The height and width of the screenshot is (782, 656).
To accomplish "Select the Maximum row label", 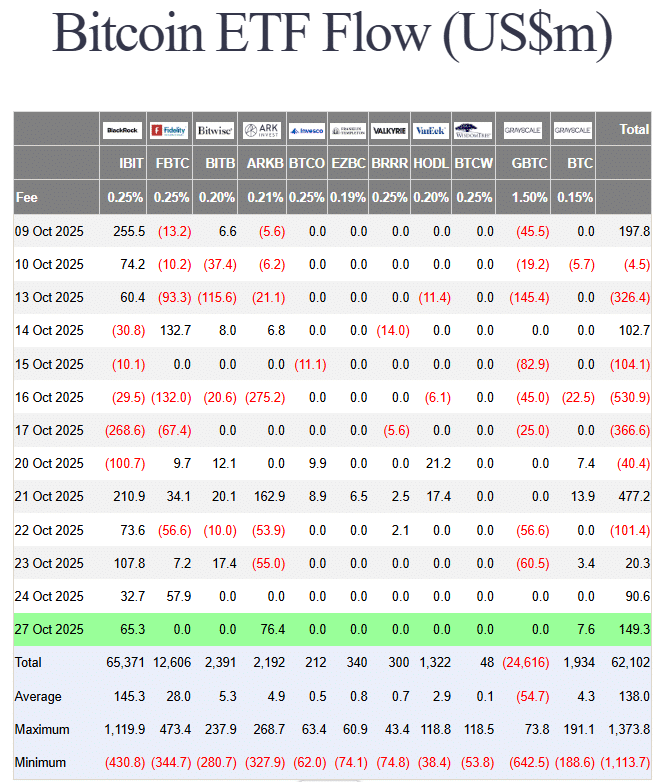I will [x=41, y=729].
